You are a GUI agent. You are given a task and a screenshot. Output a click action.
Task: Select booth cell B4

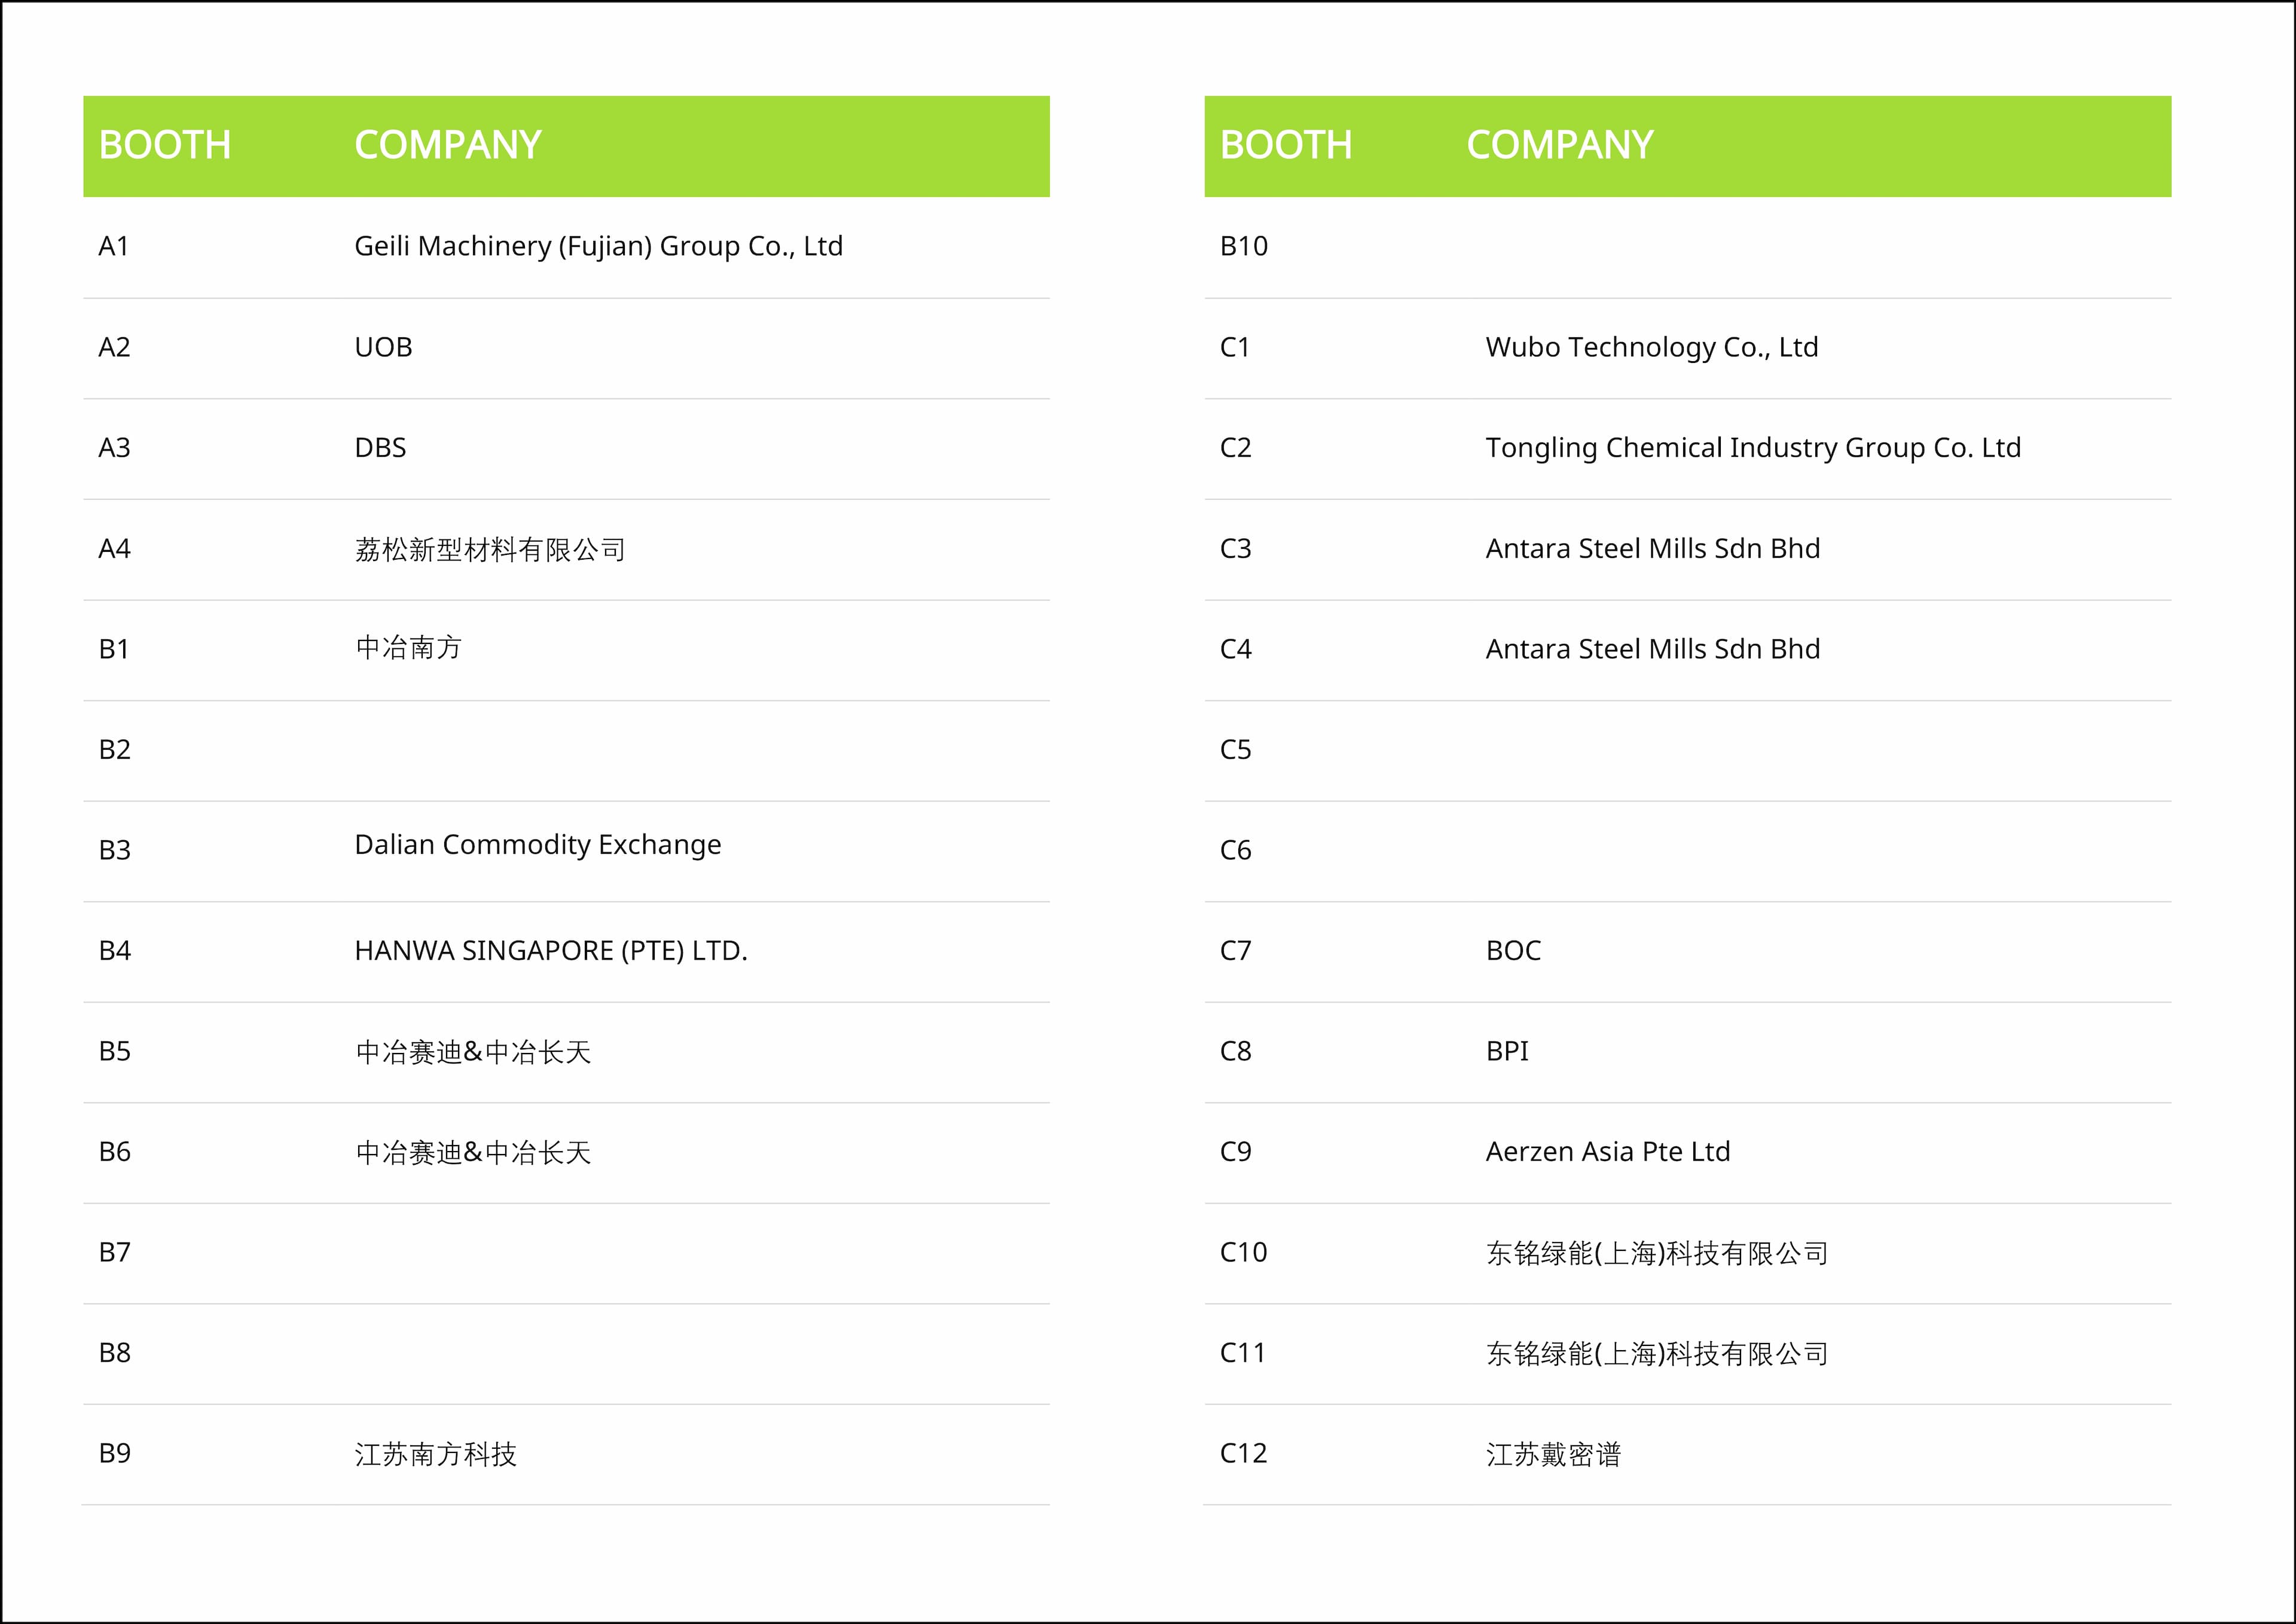point(114,950)
